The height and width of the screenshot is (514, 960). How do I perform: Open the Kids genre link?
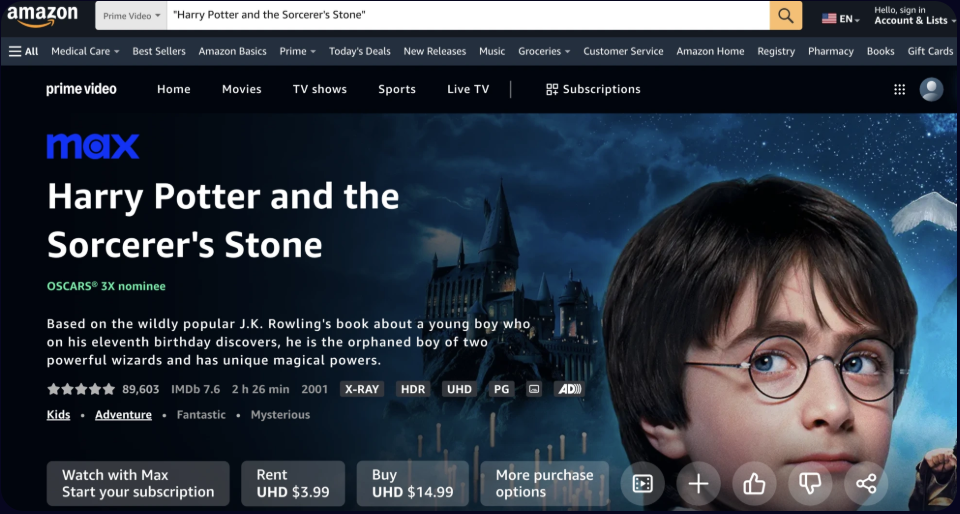[x=59, y=415]
